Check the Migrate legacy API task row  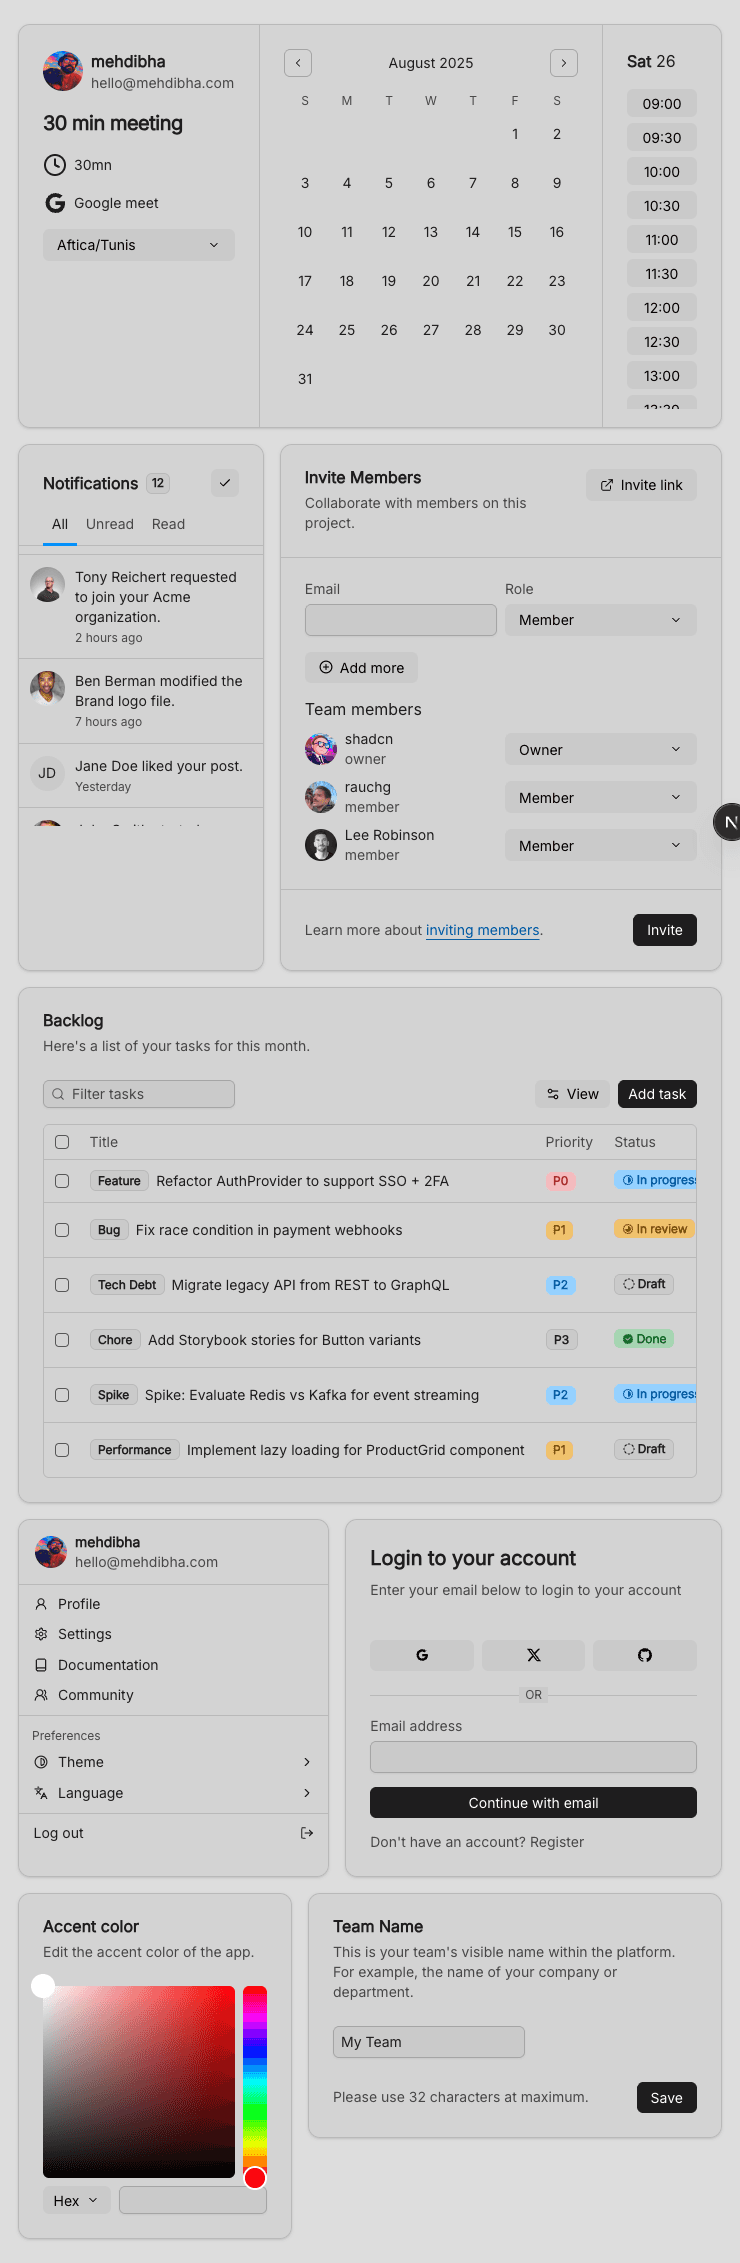coord(62,1285)
